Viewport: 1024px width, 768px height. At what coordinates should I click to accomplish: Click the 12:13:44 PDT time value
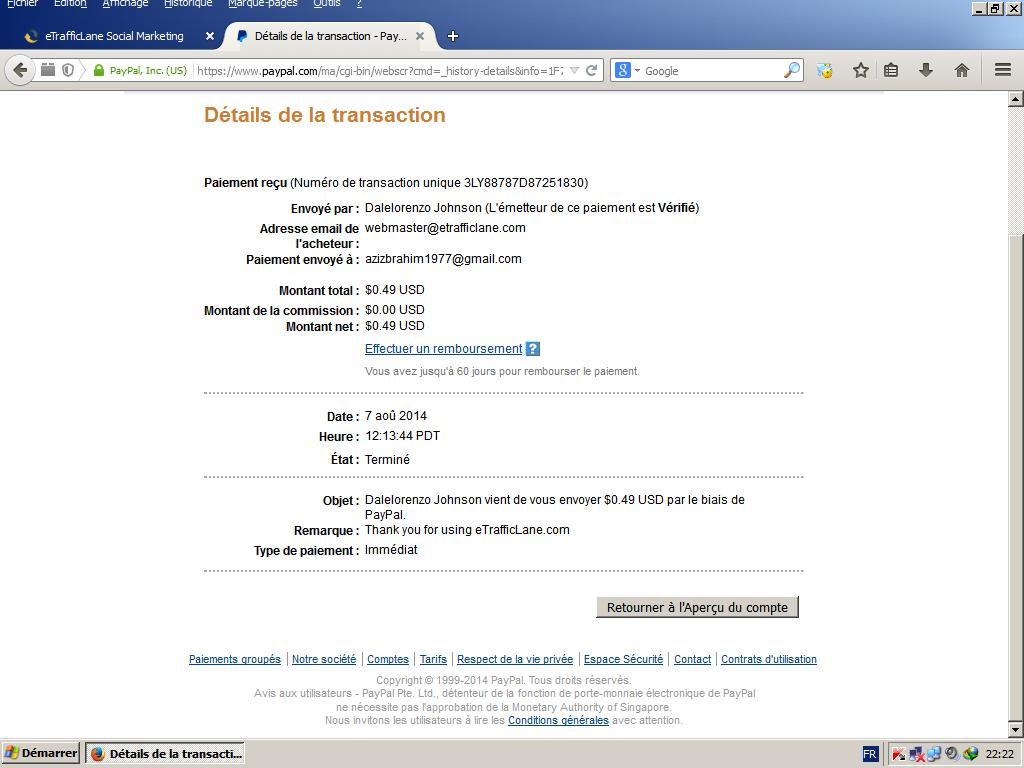[x=402, y=436]
